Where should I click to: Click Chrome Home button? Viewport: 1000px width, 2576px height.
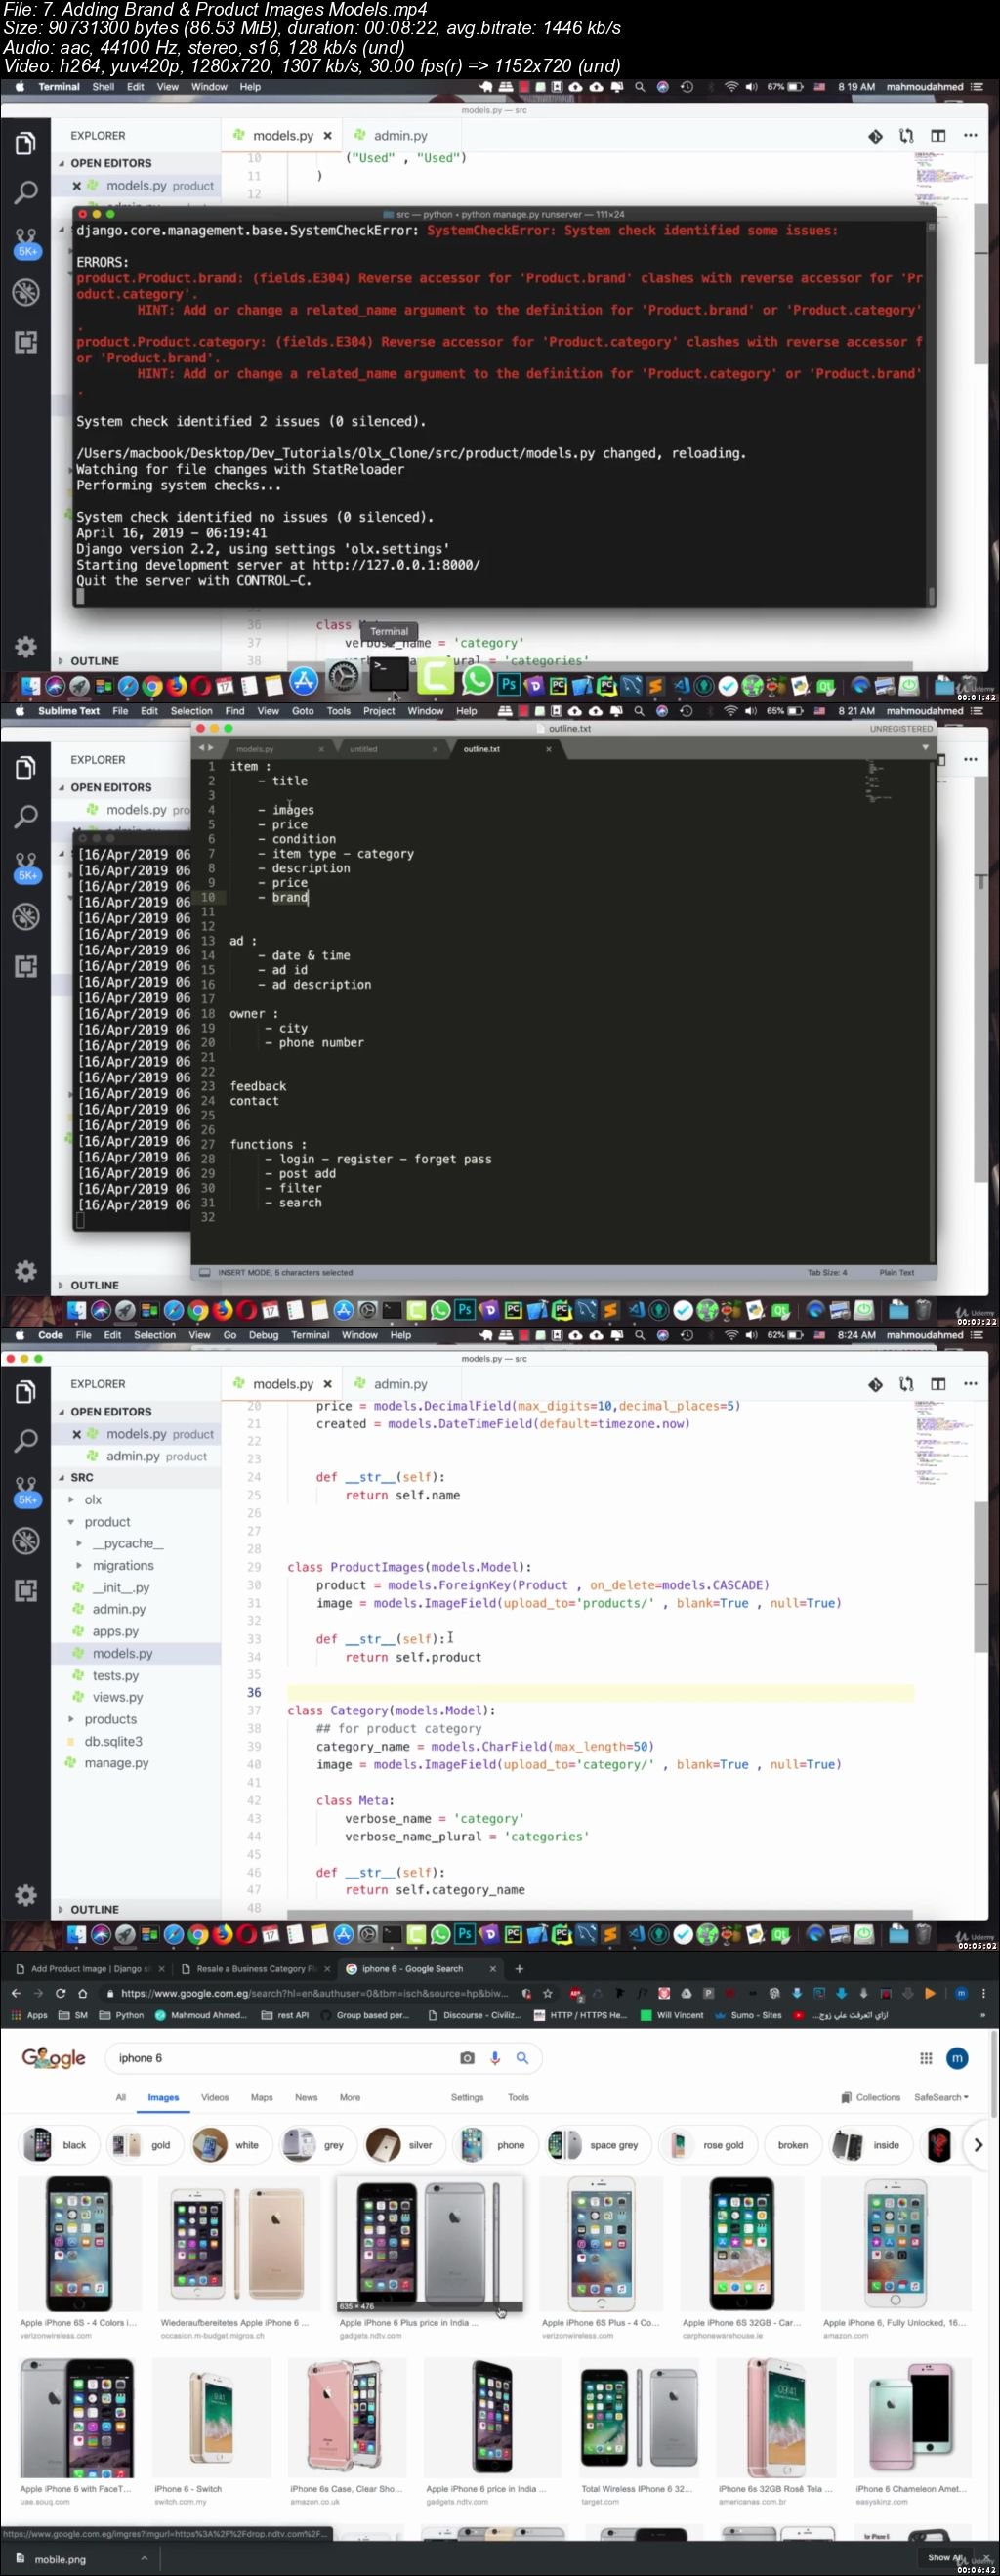click(x=82, y=1992)
